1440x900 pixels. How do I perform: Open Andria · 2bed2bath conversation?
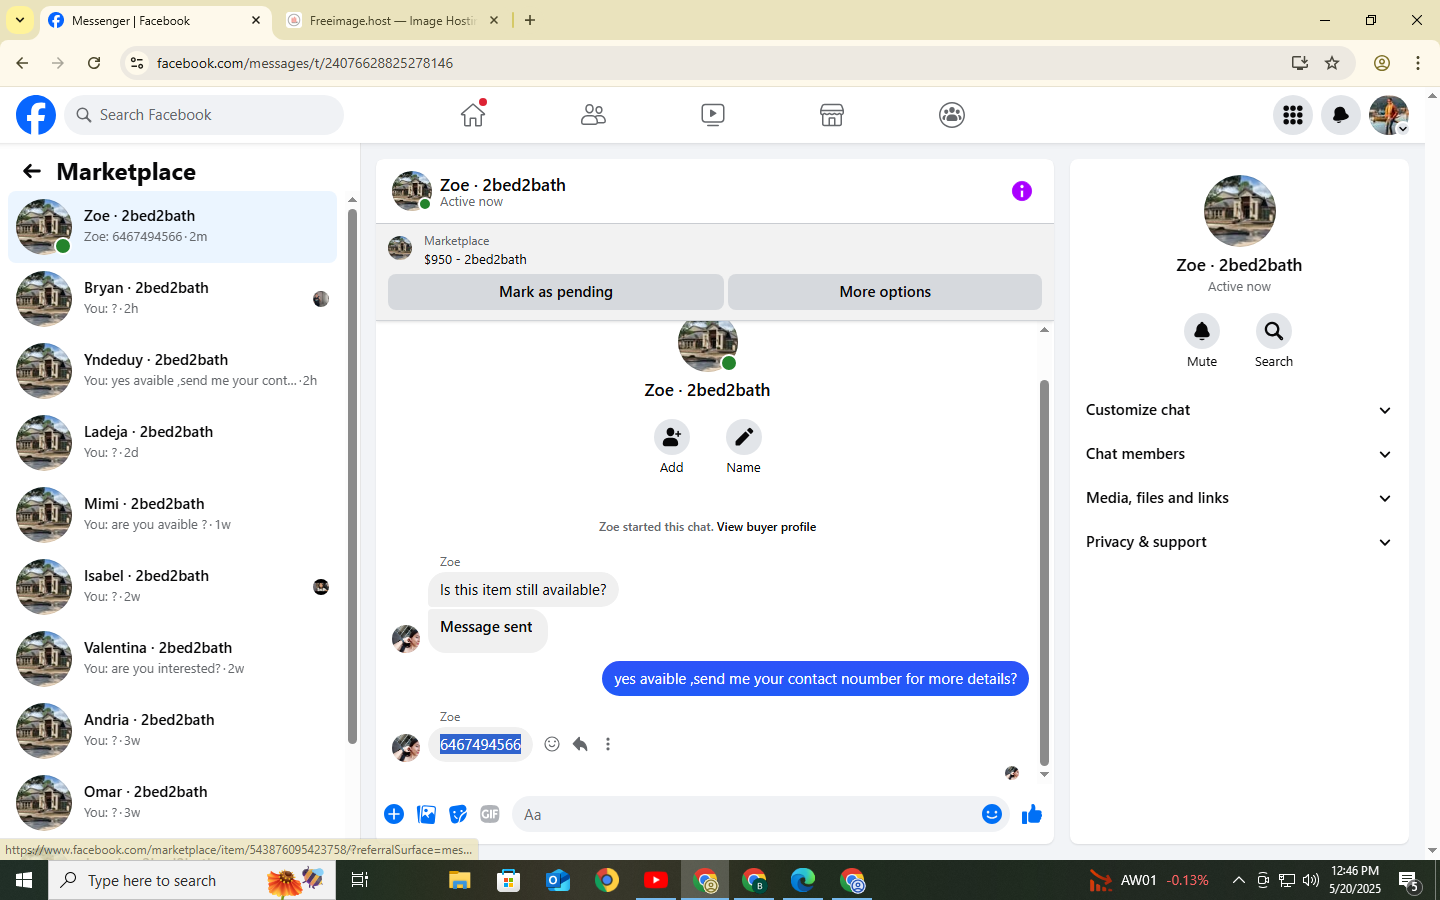[172, 731]
